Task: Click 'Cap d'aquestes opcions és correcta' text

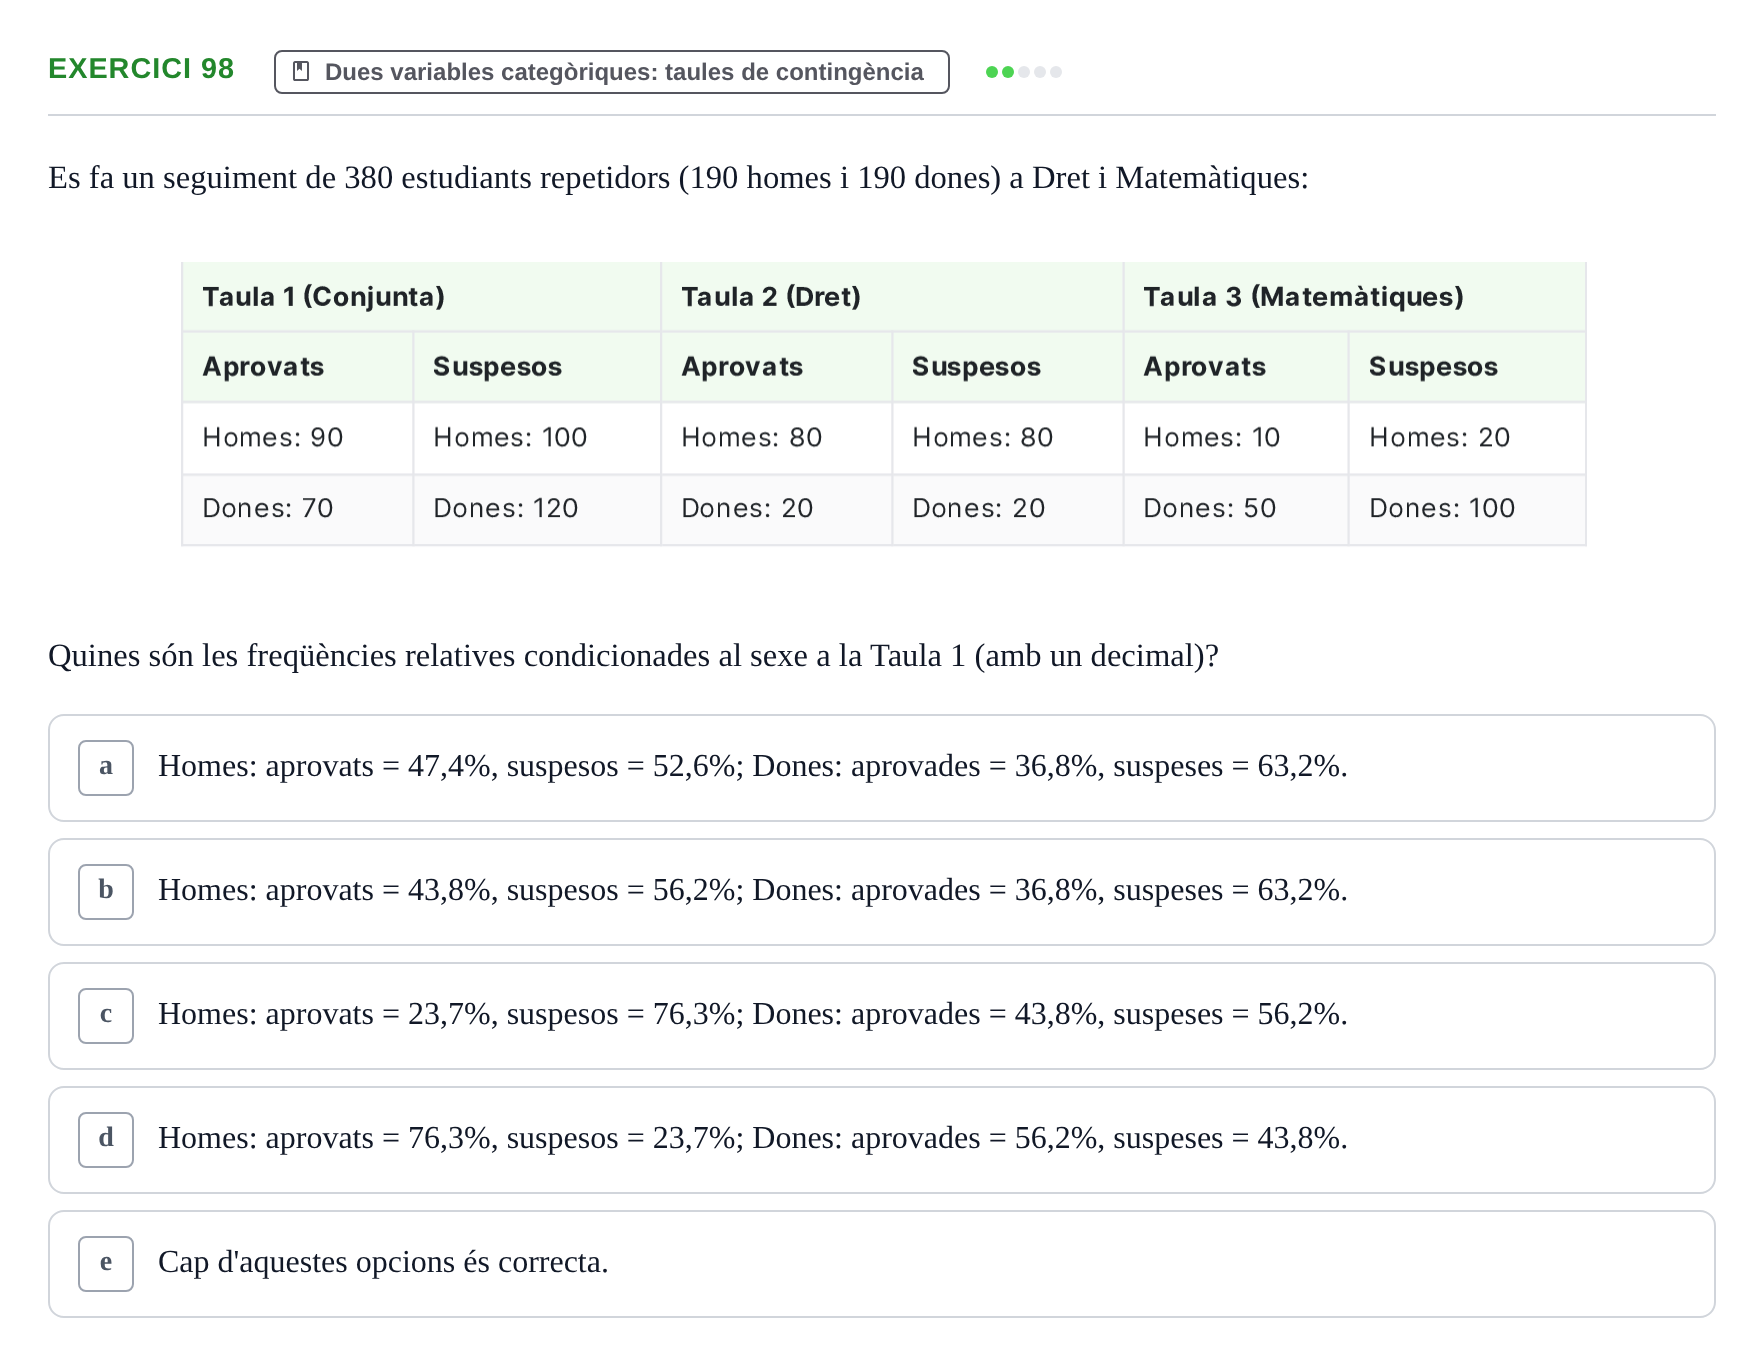Action: coord(383,1262)
